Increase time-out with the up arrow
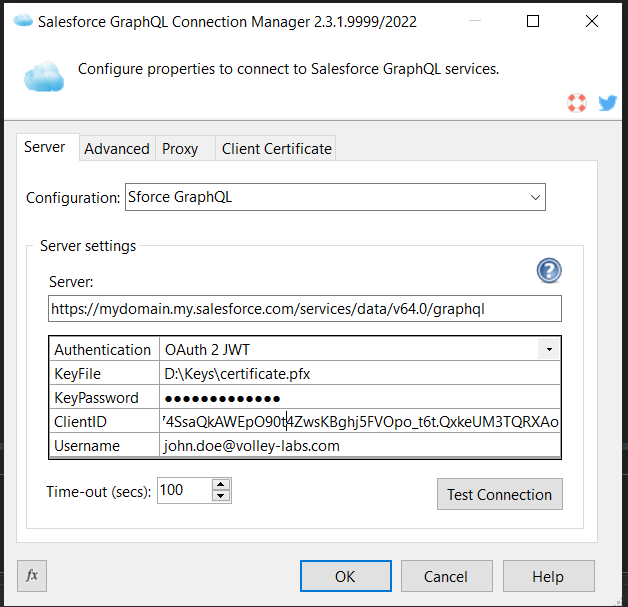 221,485
